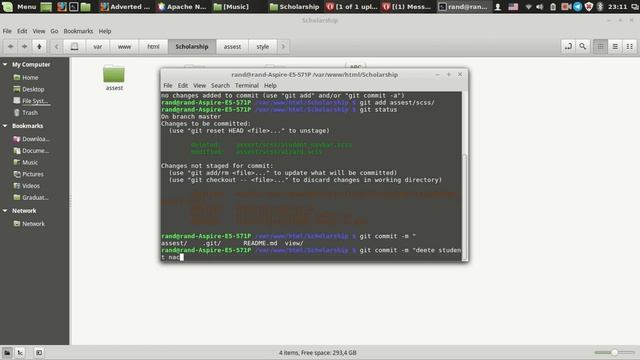Go forward in file manager
The width and height of the screenshot is (640, 360).
pos(24,47)
